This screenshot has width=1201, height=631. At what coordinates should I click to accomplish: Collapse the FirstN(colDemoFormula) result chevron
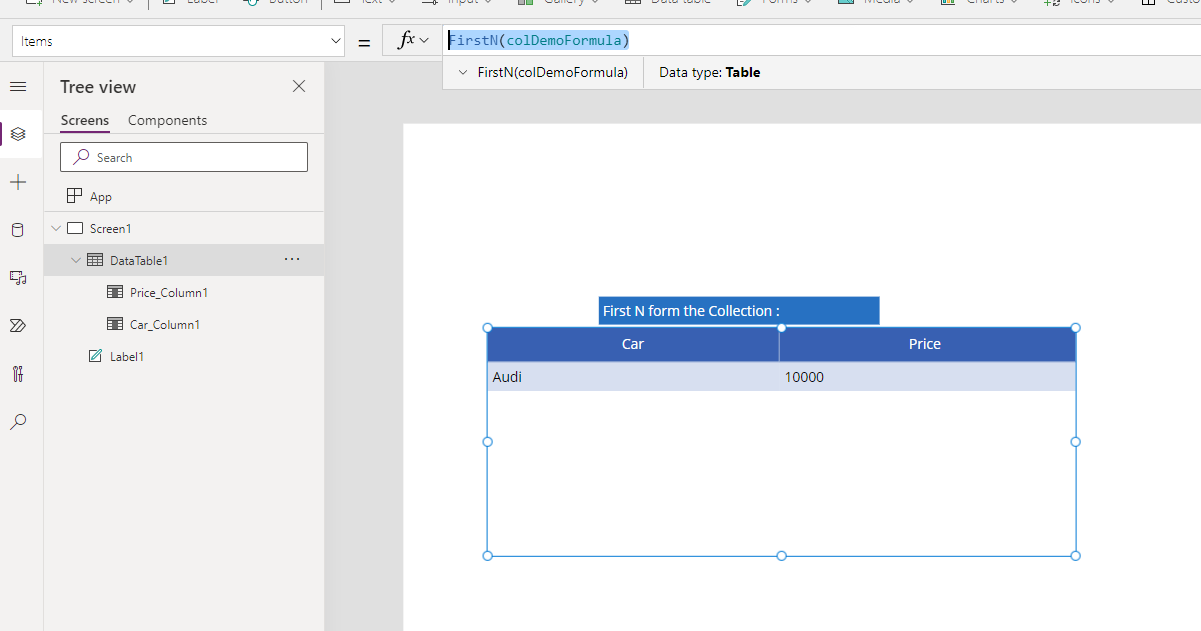tap(462, 73)
